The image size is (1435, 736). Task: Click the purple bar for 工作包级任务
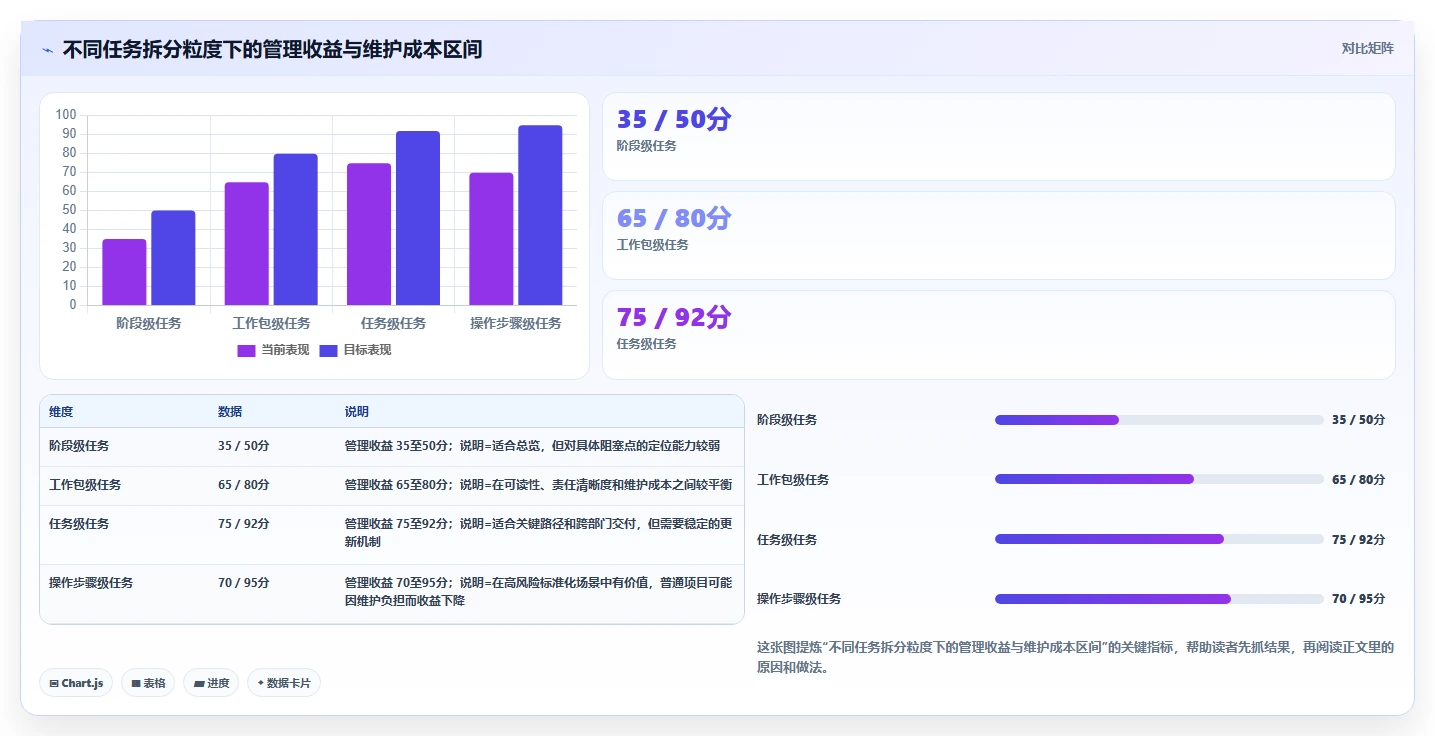coord(246,244)
